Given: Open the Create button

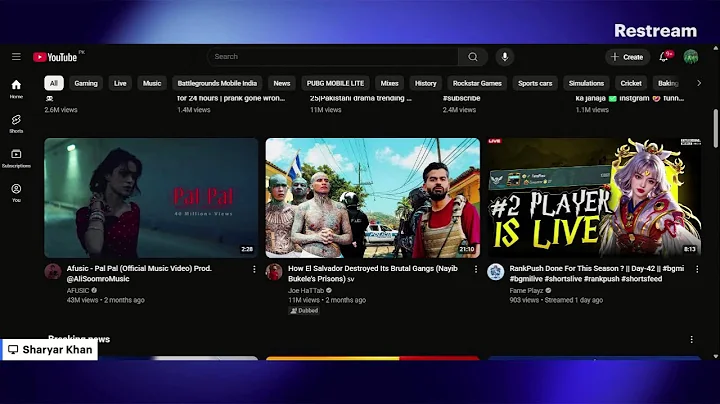Looking at the screenshot, I should tap(627, 57).
